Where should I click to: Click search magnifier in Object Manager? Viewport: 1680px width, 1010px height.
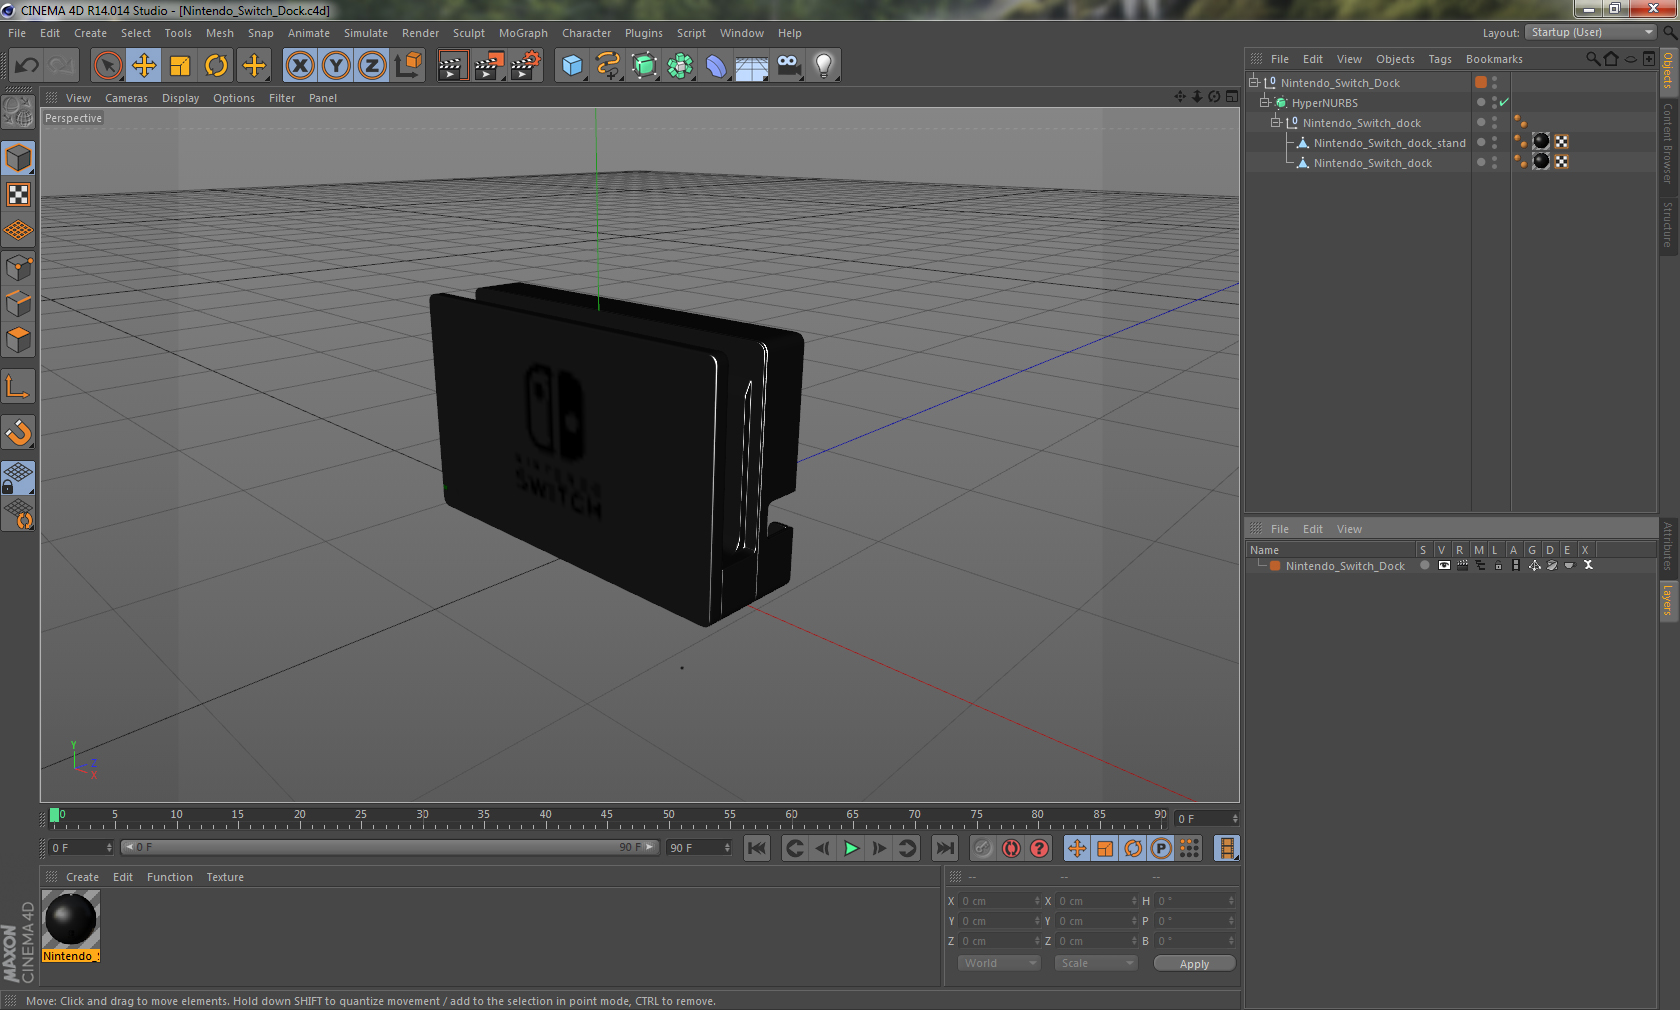tap(1592, 59)
